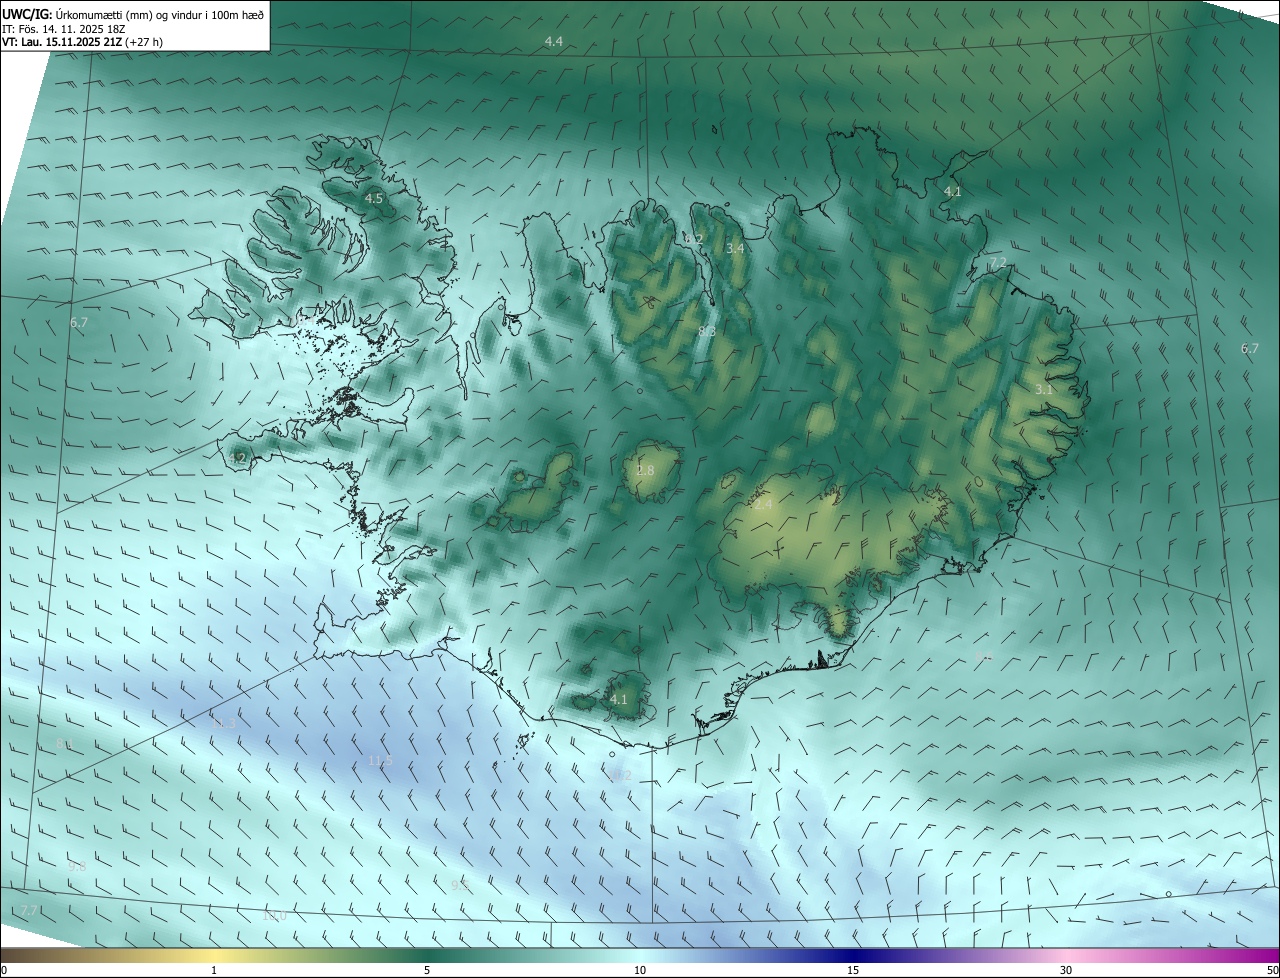Click the colorbar tick label 1
This screenshot has height=978, width=1280.
pyautogui.click(x=214, y=970)
